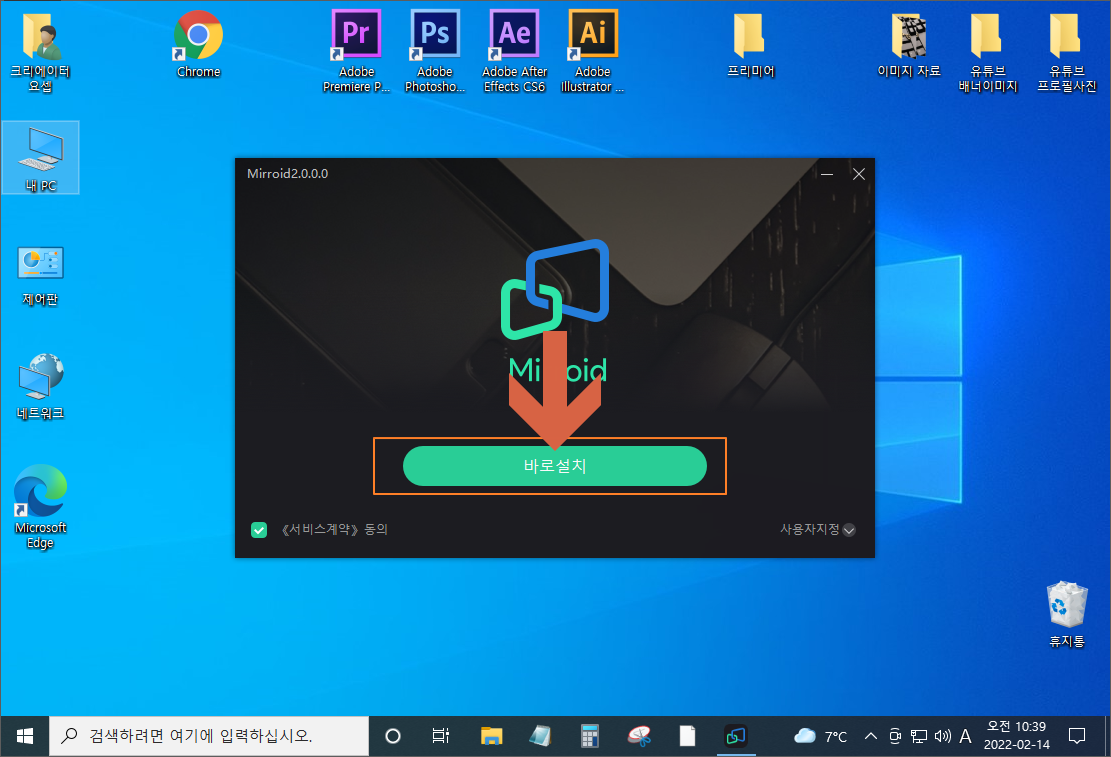Image resolution: width=1111 pixels, height=757 pixels.
Task: Select the Adobe After Effects CS6 shortcut
Action: [x=514, y=52]
